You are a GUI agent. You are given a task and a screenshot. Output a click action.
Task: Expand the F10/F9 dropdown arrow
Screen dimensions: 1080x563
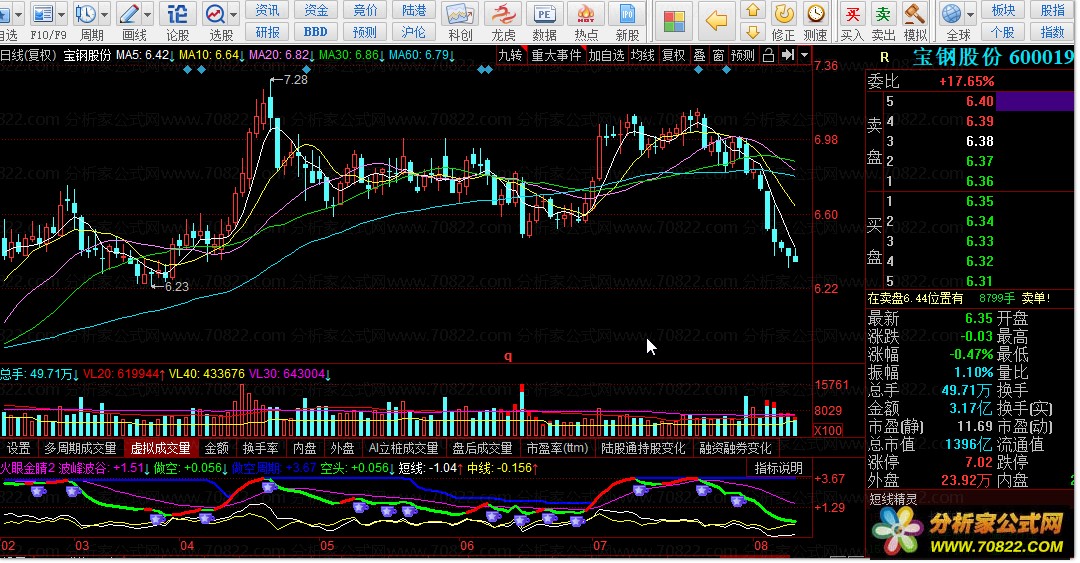coord(61,14)
